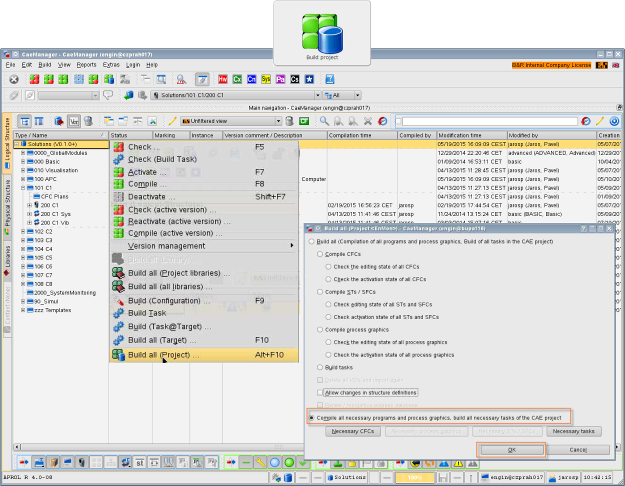Click the blue database icon in status bar
Image resolution: width=625 pixels, height=486 pixels.
tap(288, 477)
